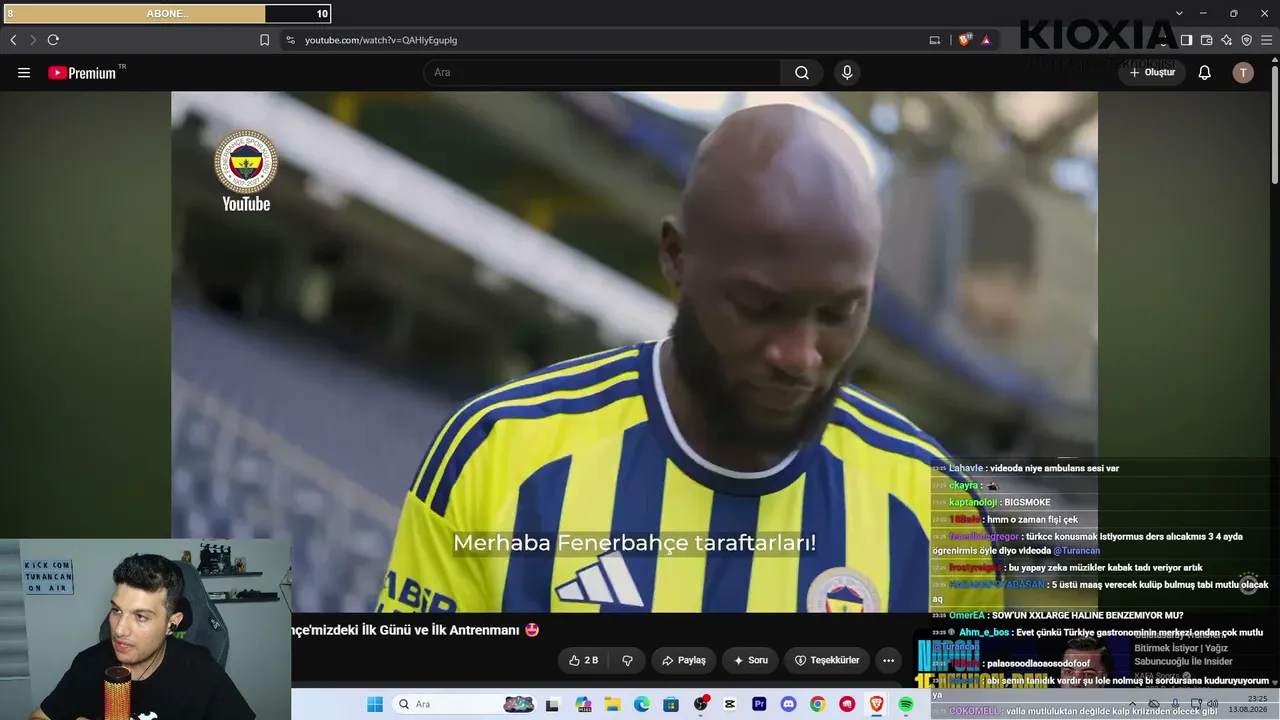
Task: Open Microsoft 365 Copilot taskbar icon
Action: pyautogui.click(x=583, y=704)
